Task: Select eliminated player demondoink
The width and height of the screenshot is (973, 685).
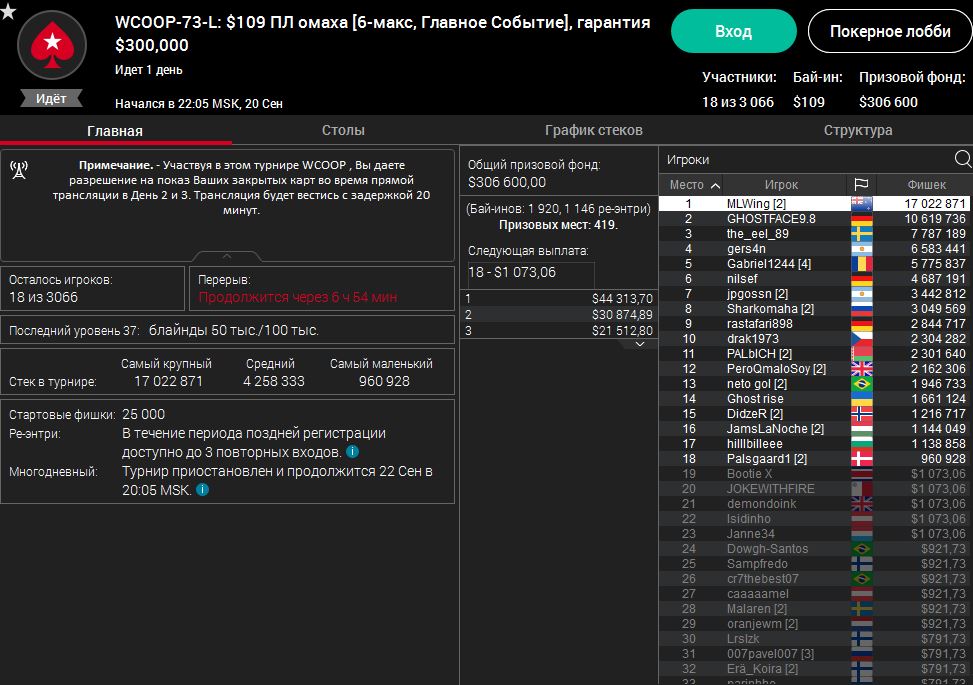Action: tap(815, 504)
